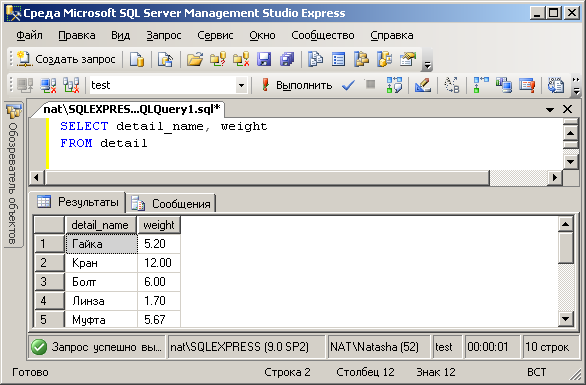Screen dimensions: 586x385
Task: Open Design Query in Editor icon
Action: click(423, 86)
